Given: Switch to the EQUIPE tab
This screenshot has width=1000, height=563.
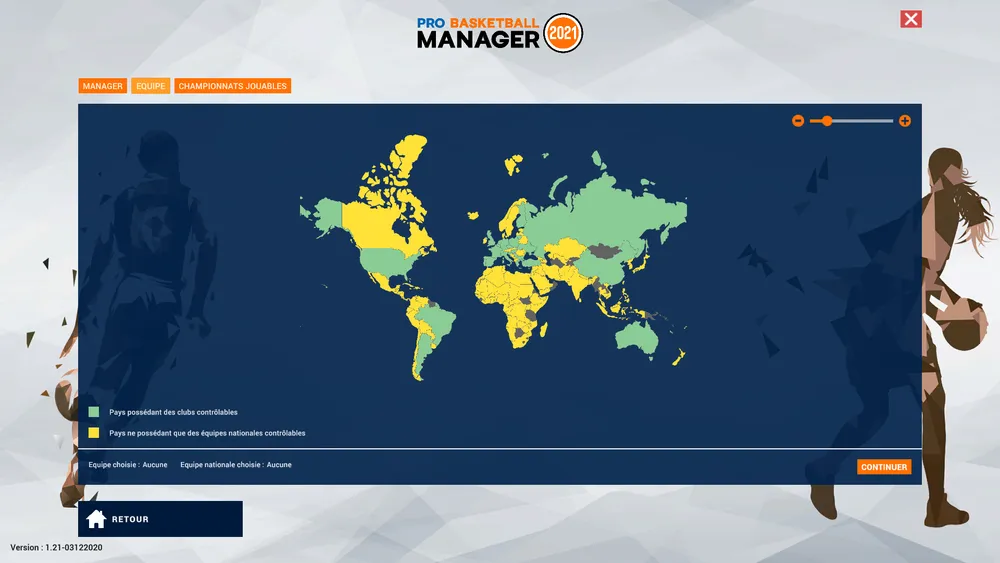Looking at the screenshot, I should 151,86.
